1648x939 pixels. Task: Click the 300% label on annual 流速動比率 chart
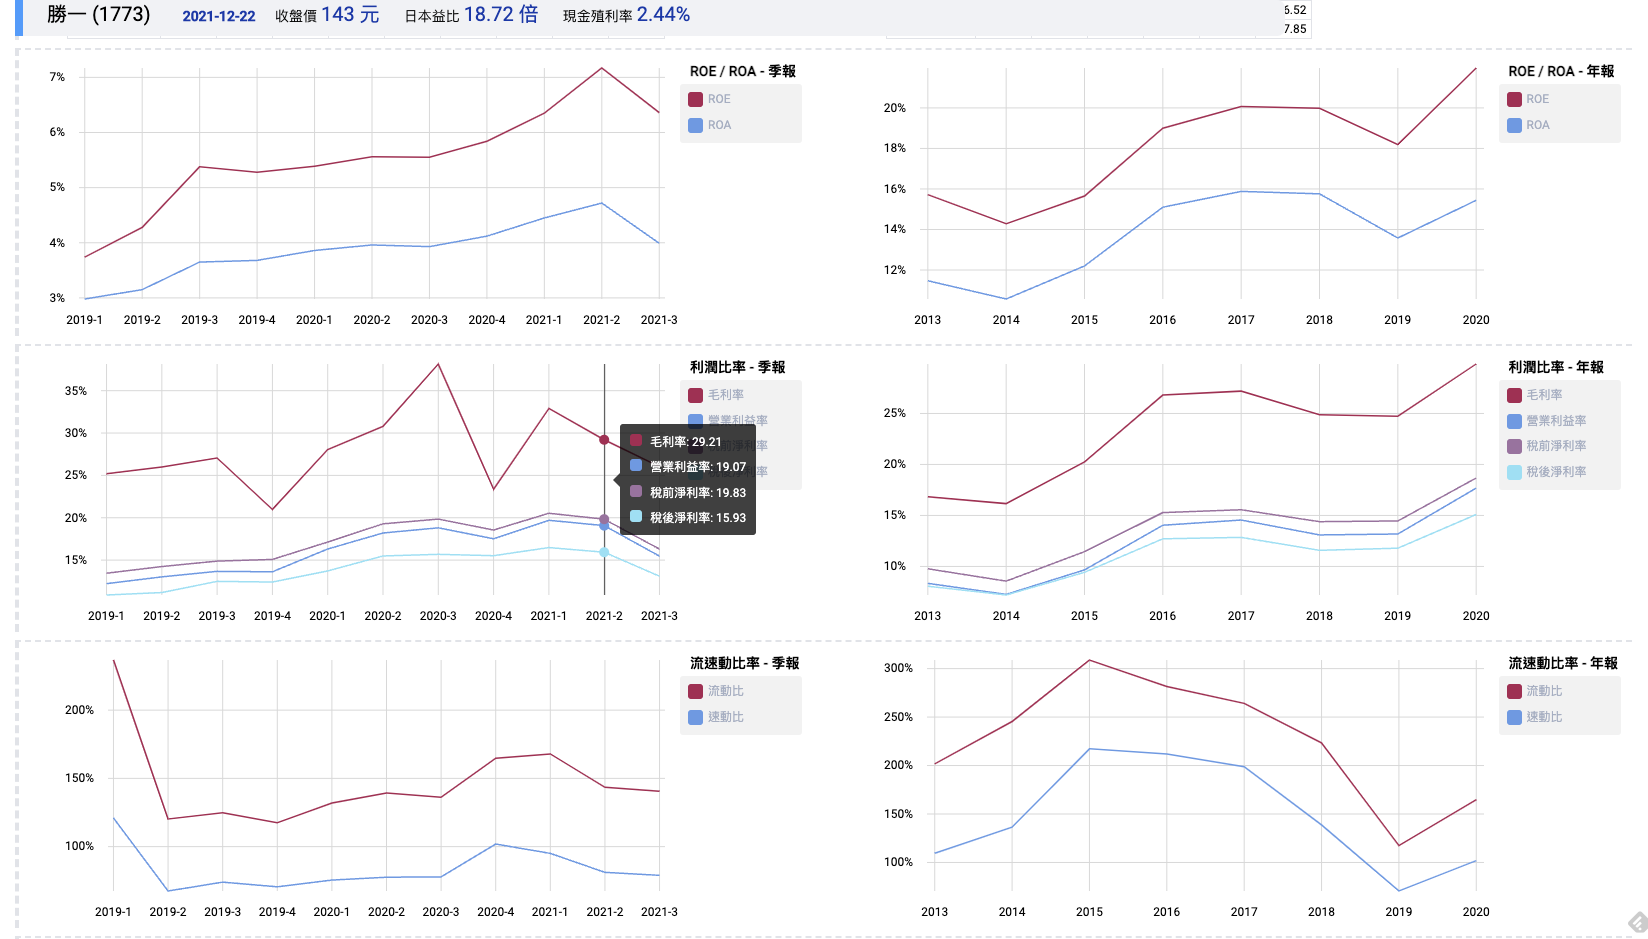coord(898,668)
